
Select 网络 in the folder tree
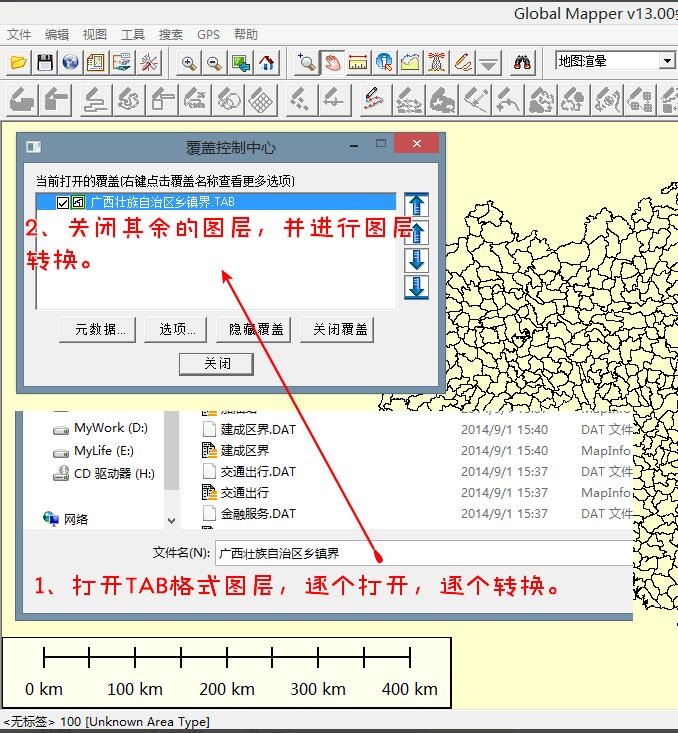tap(65, 519)
